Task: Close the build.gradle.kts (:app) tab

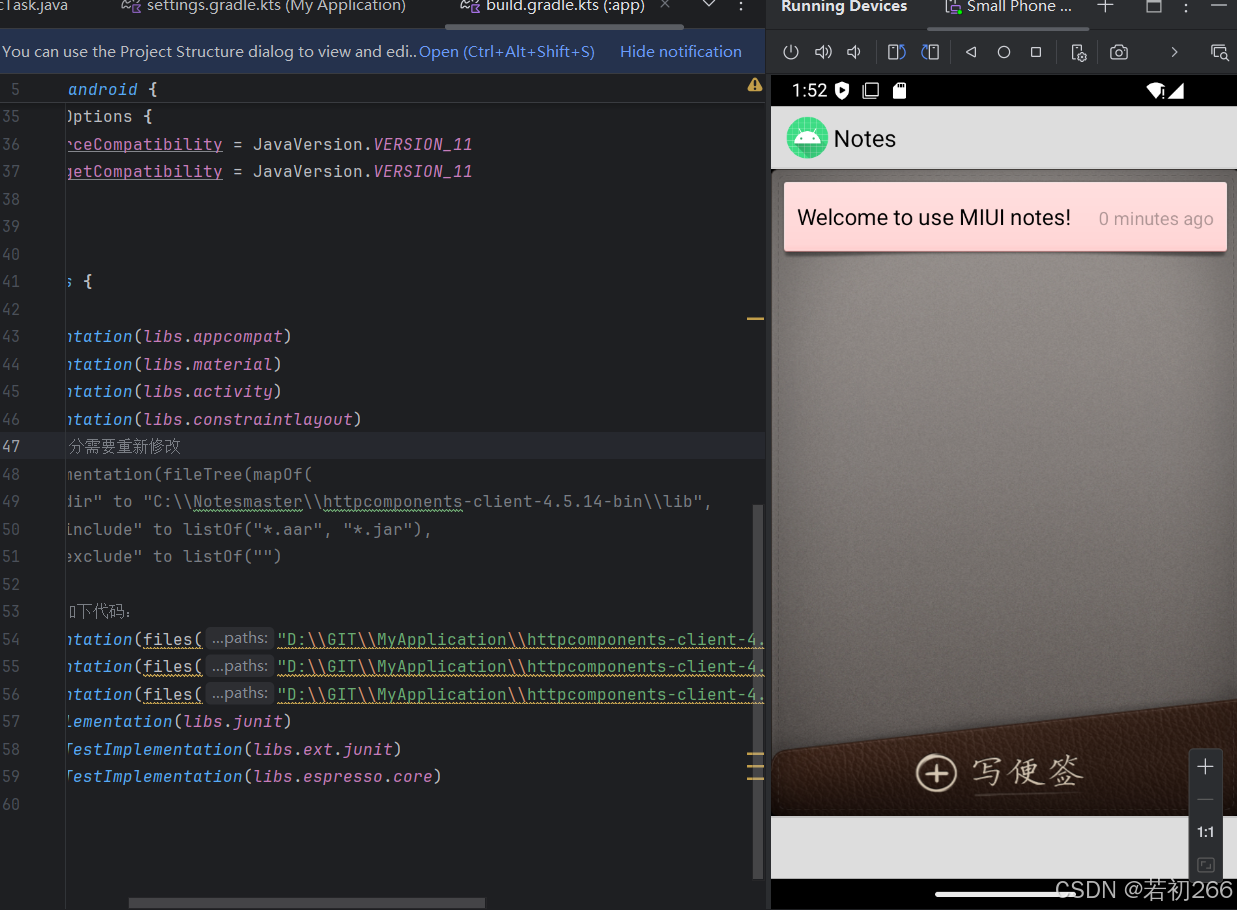Action: click(x=665, y=6)
